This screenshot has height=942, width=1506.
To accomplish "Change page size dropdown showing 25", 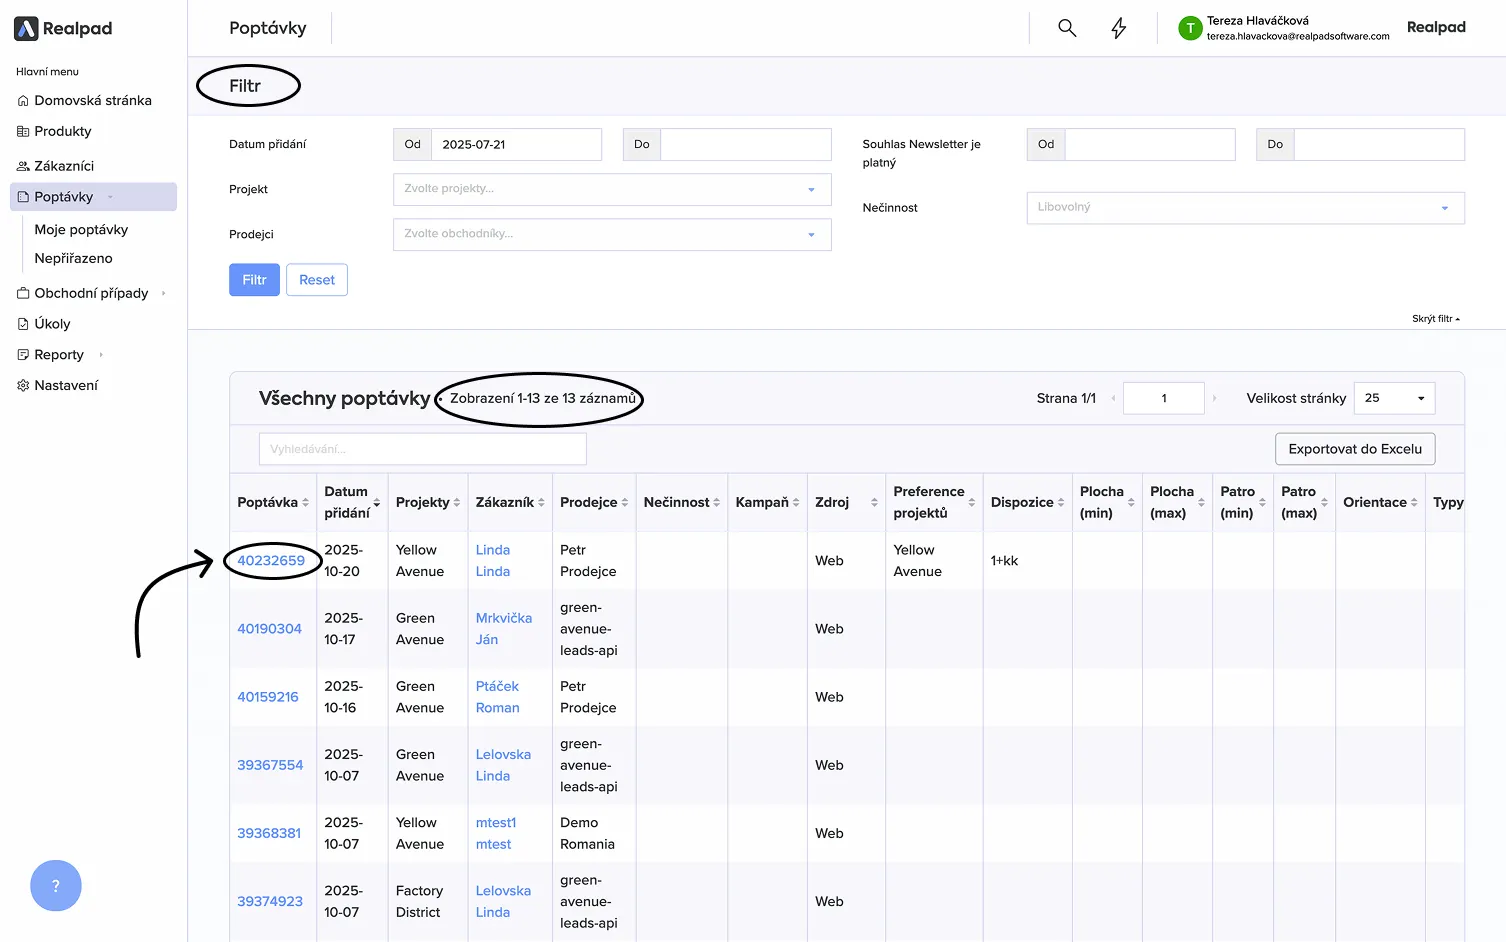I will coord(1394,398).
